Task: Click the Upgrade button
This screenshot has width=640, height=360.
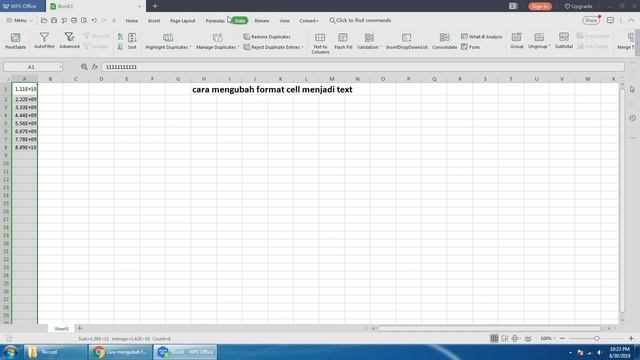Action: 578,6
